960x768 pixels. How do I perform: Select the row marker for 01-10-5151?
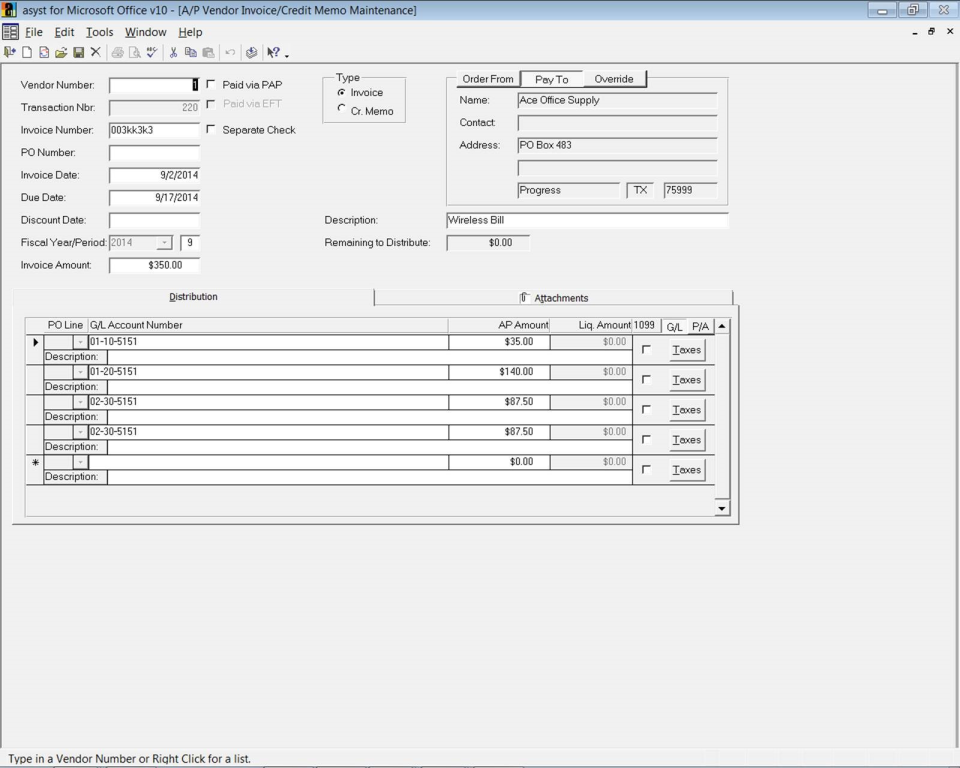click(36, 342)
